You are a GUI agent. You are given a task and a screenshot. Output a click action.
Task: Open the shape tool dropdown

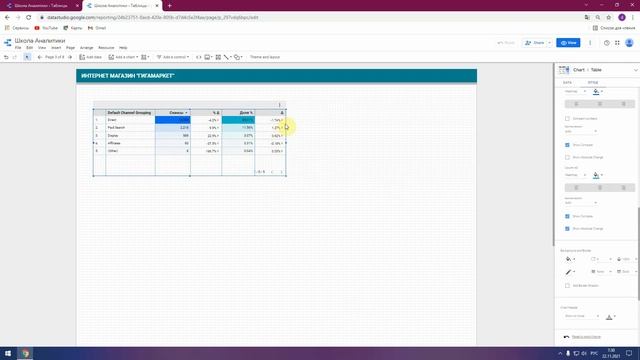pyautogui.click(x=238, y=57)
